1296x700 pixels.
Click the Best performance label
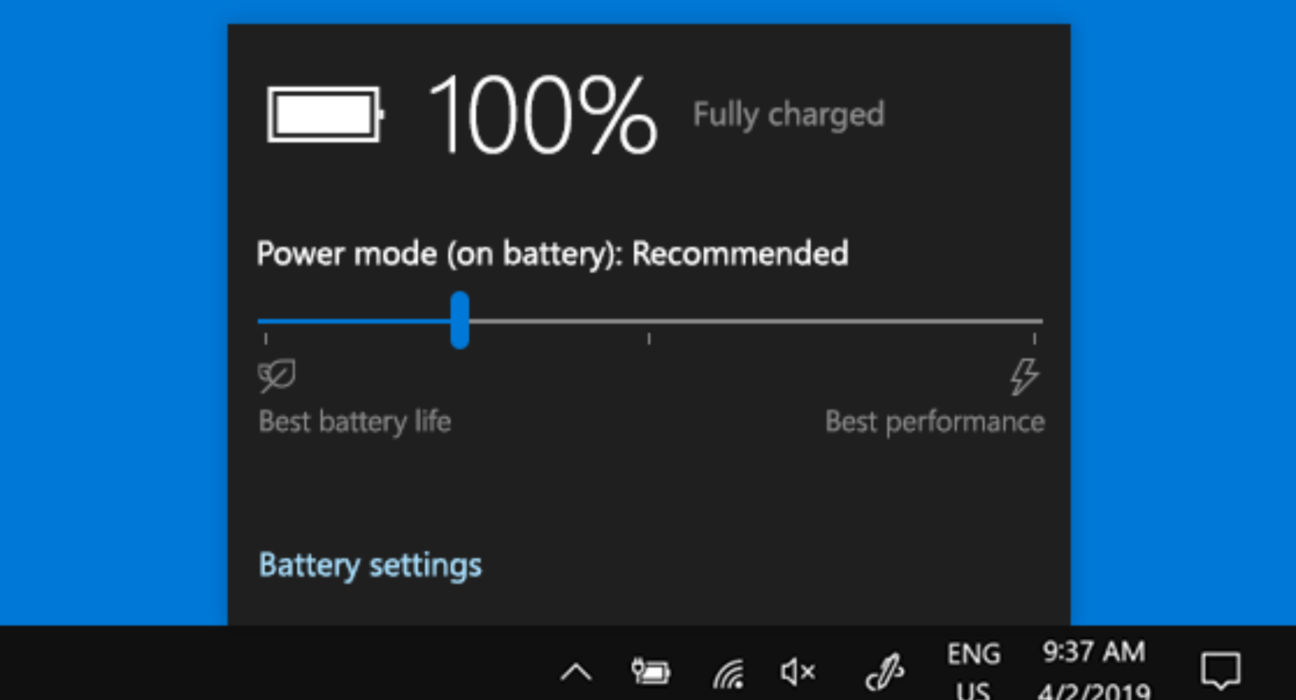coord(935,422)
